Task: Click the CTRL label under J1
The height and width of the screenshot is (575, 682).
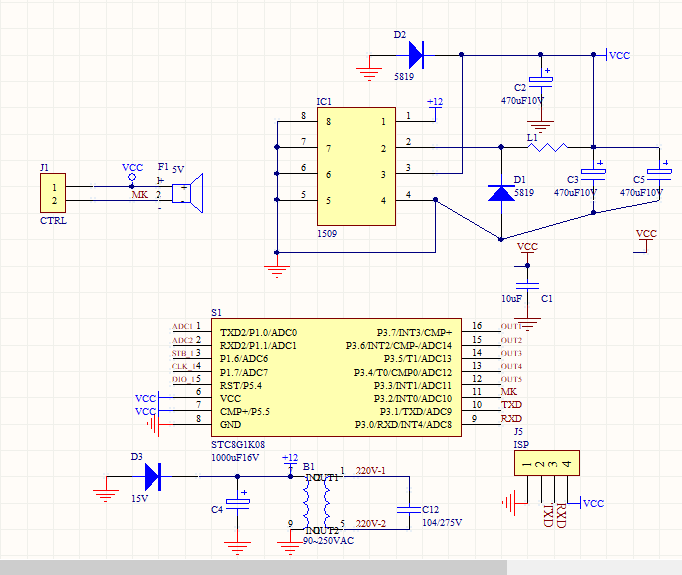Action: [53, 221]
